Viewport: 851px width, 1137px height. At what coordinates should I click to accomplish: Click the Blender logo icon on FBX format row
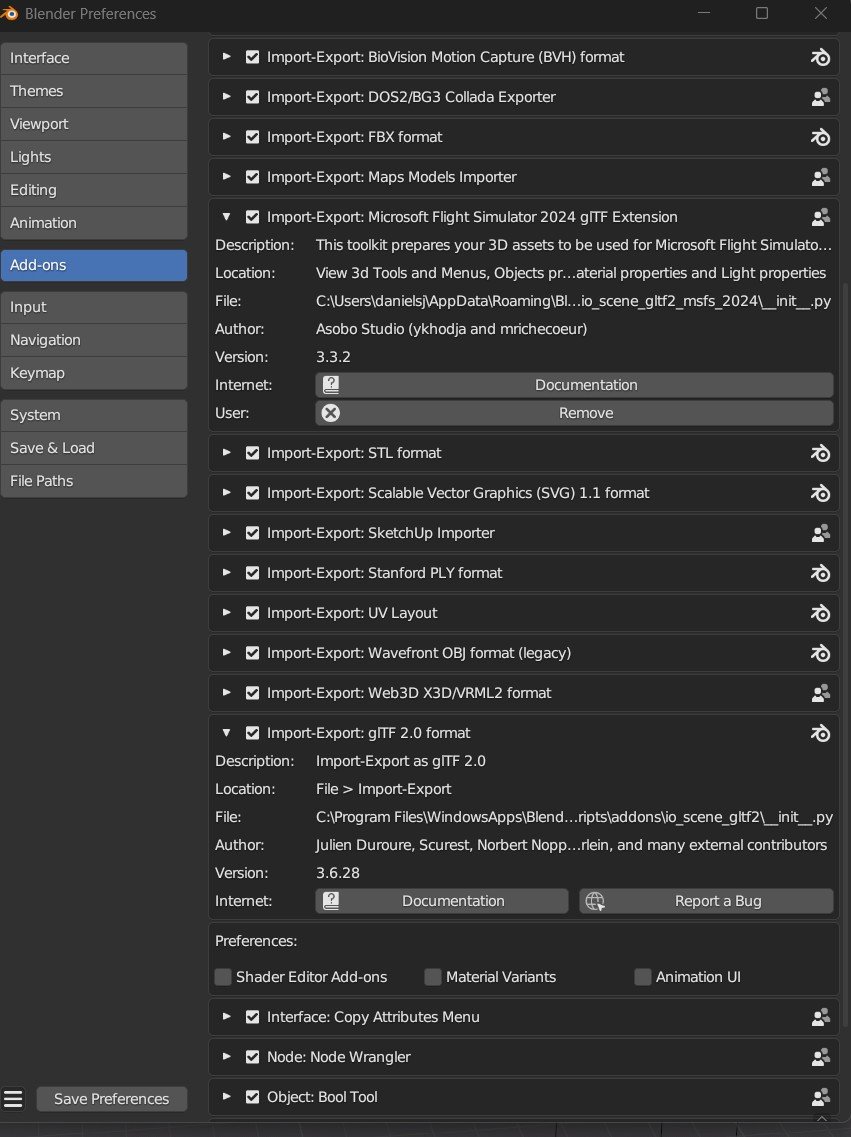(x=820, y=137)
